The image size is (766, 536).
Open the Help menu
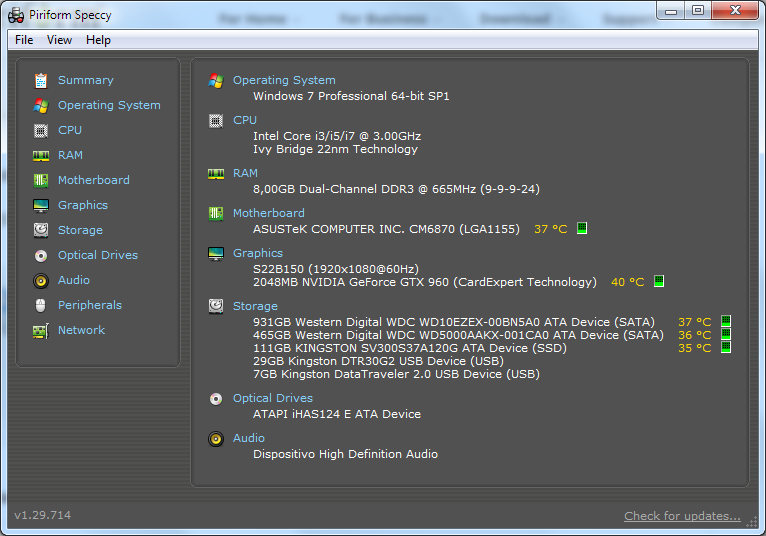tap(98, 40)
